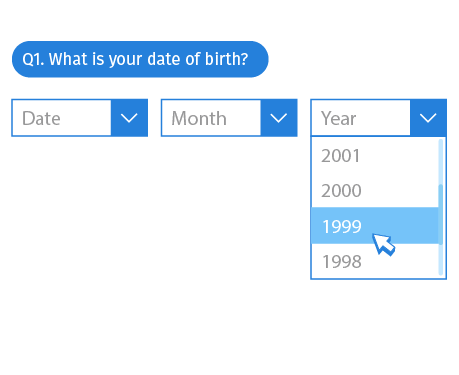
Task: Click blank space right of 2001 option
Action: [x=400, y=155]
